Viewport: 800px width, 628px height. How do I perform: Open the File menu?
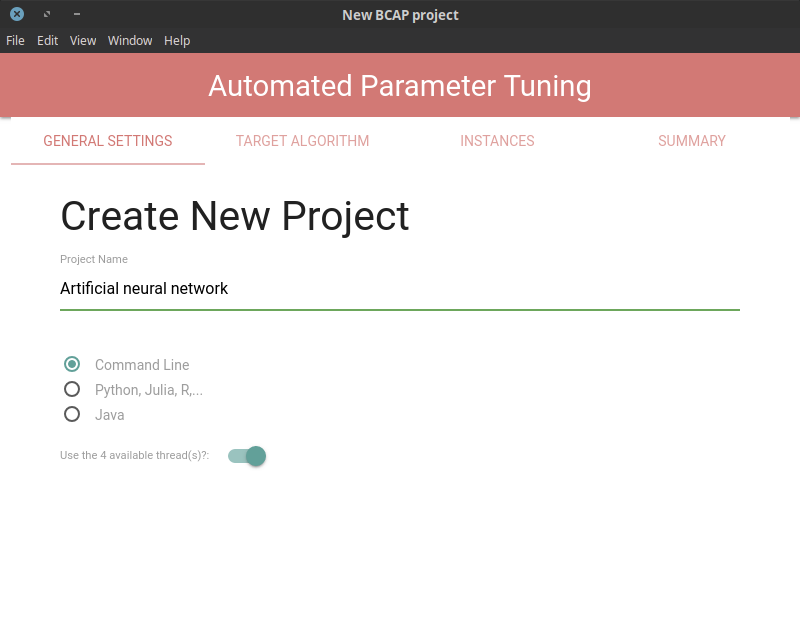point(15,40)
